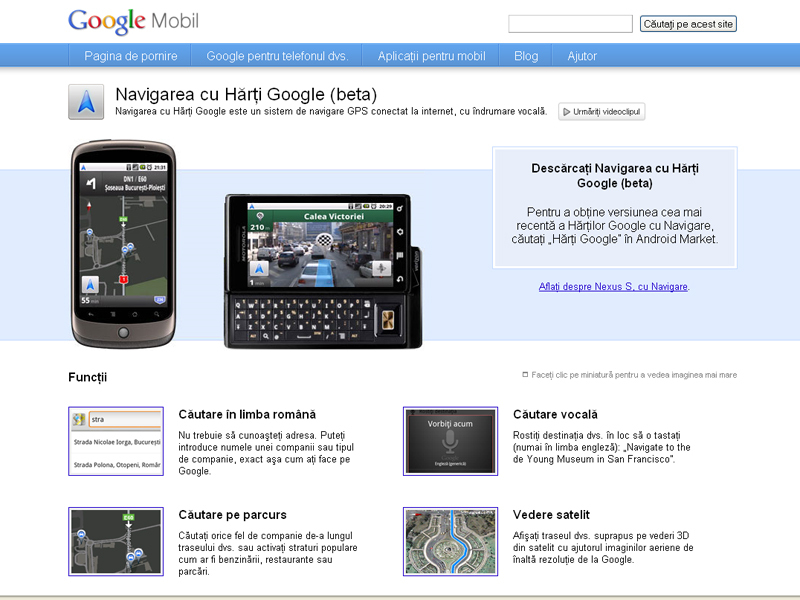The height and width of the screenshot is (600, 800).
Task: Open the 'Pagina de pornire' menu item
Action: pos(131,56)
